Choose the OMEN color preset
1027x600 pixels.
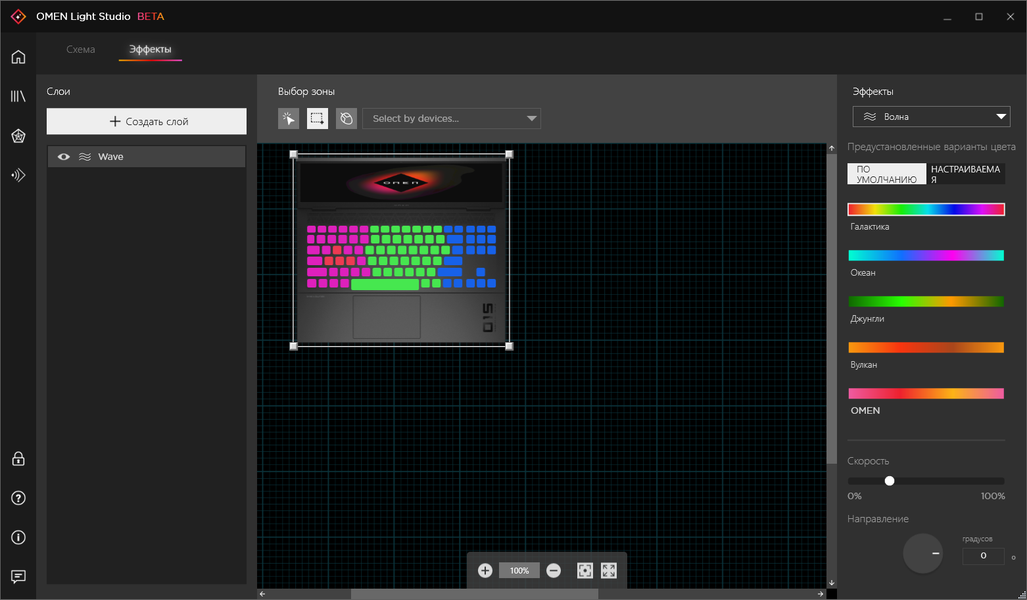[926, 393]
